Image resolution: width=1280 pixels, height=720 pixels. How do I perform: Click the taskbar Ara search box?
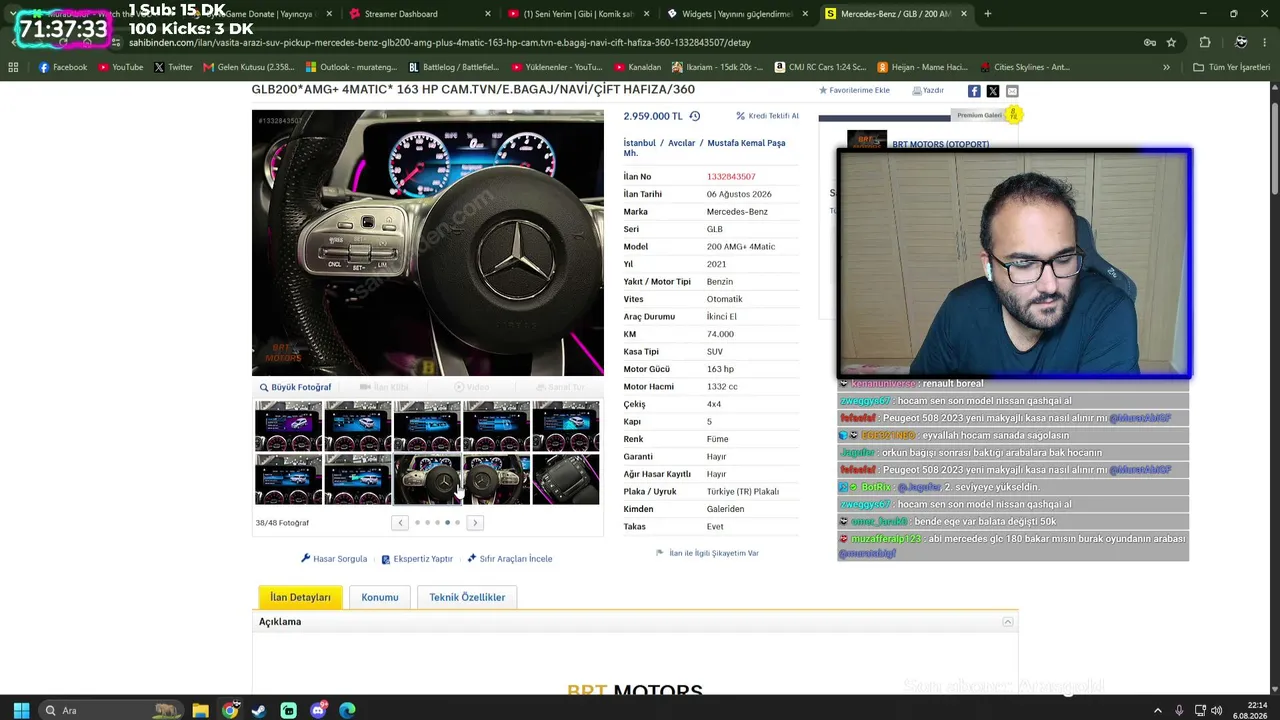pyautogui.click(x=112, y=710)
